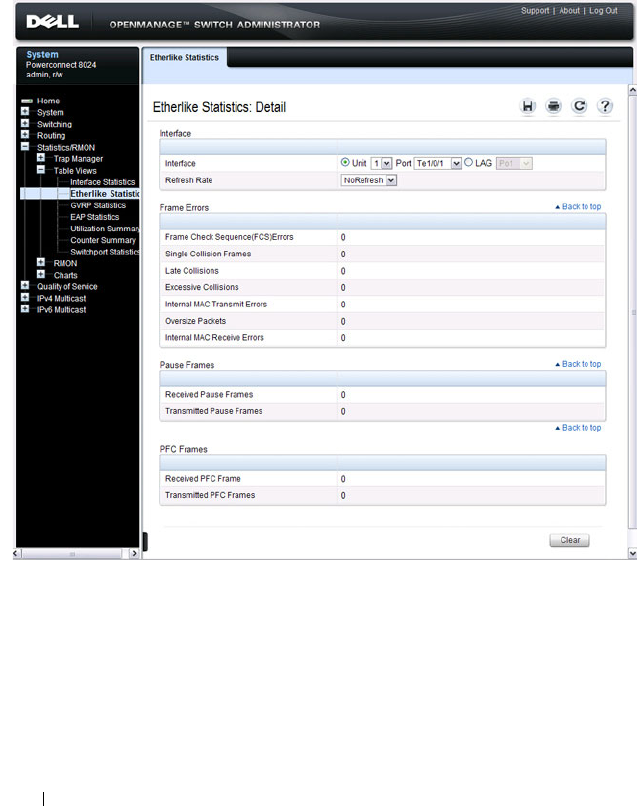Click the Dell logo
Screen dimensions: 641x806
52,22
